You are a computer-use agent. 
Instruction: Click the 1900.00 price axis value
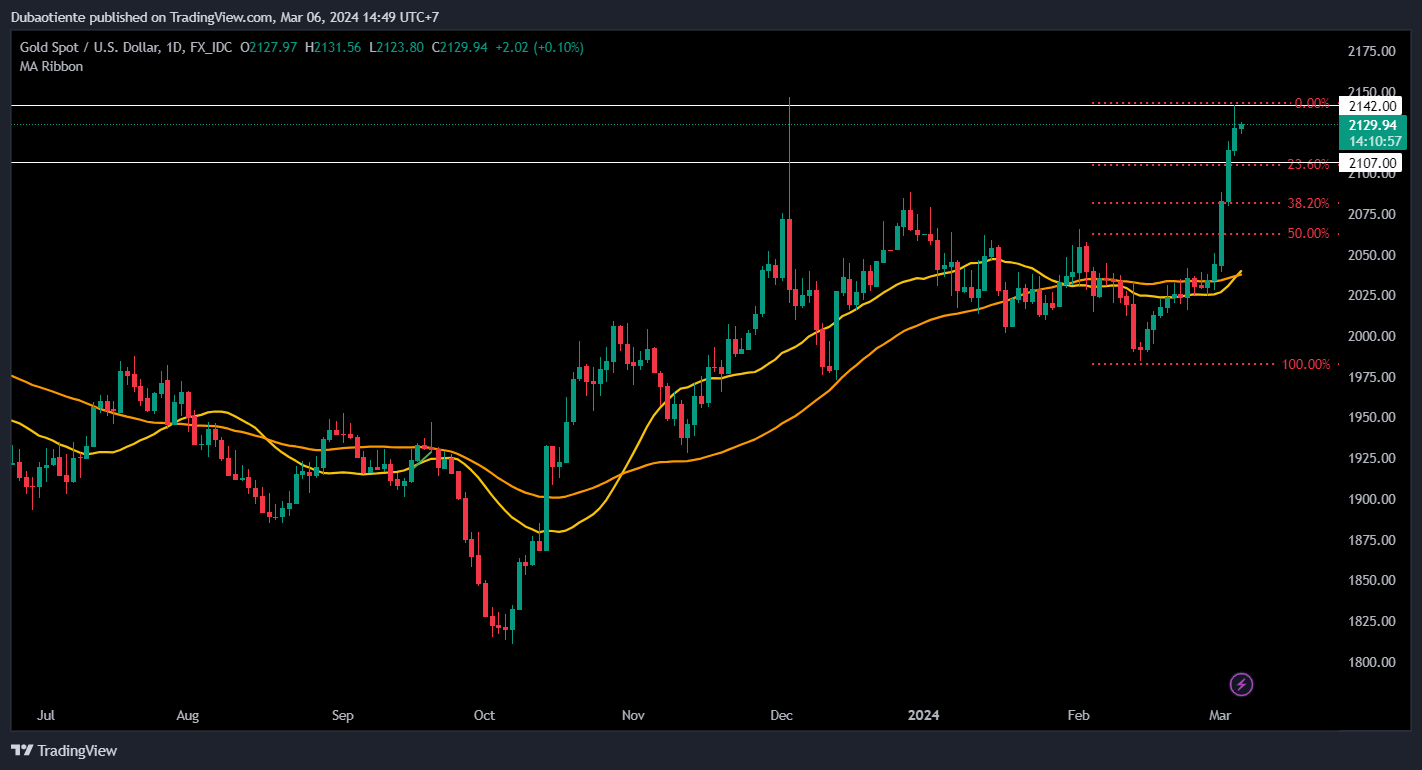point(1372,499)
